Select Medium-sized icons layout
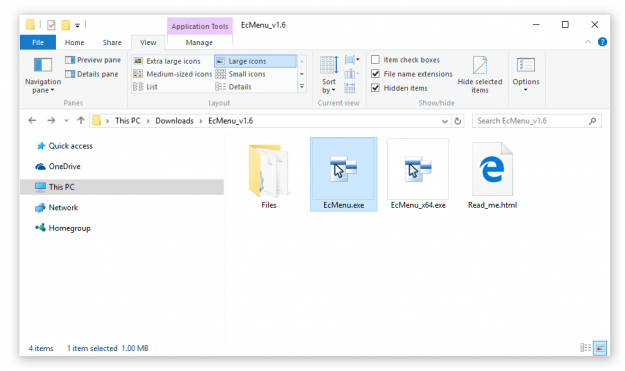This screenshot has height=371, width=625. click(x=173, y=74)
